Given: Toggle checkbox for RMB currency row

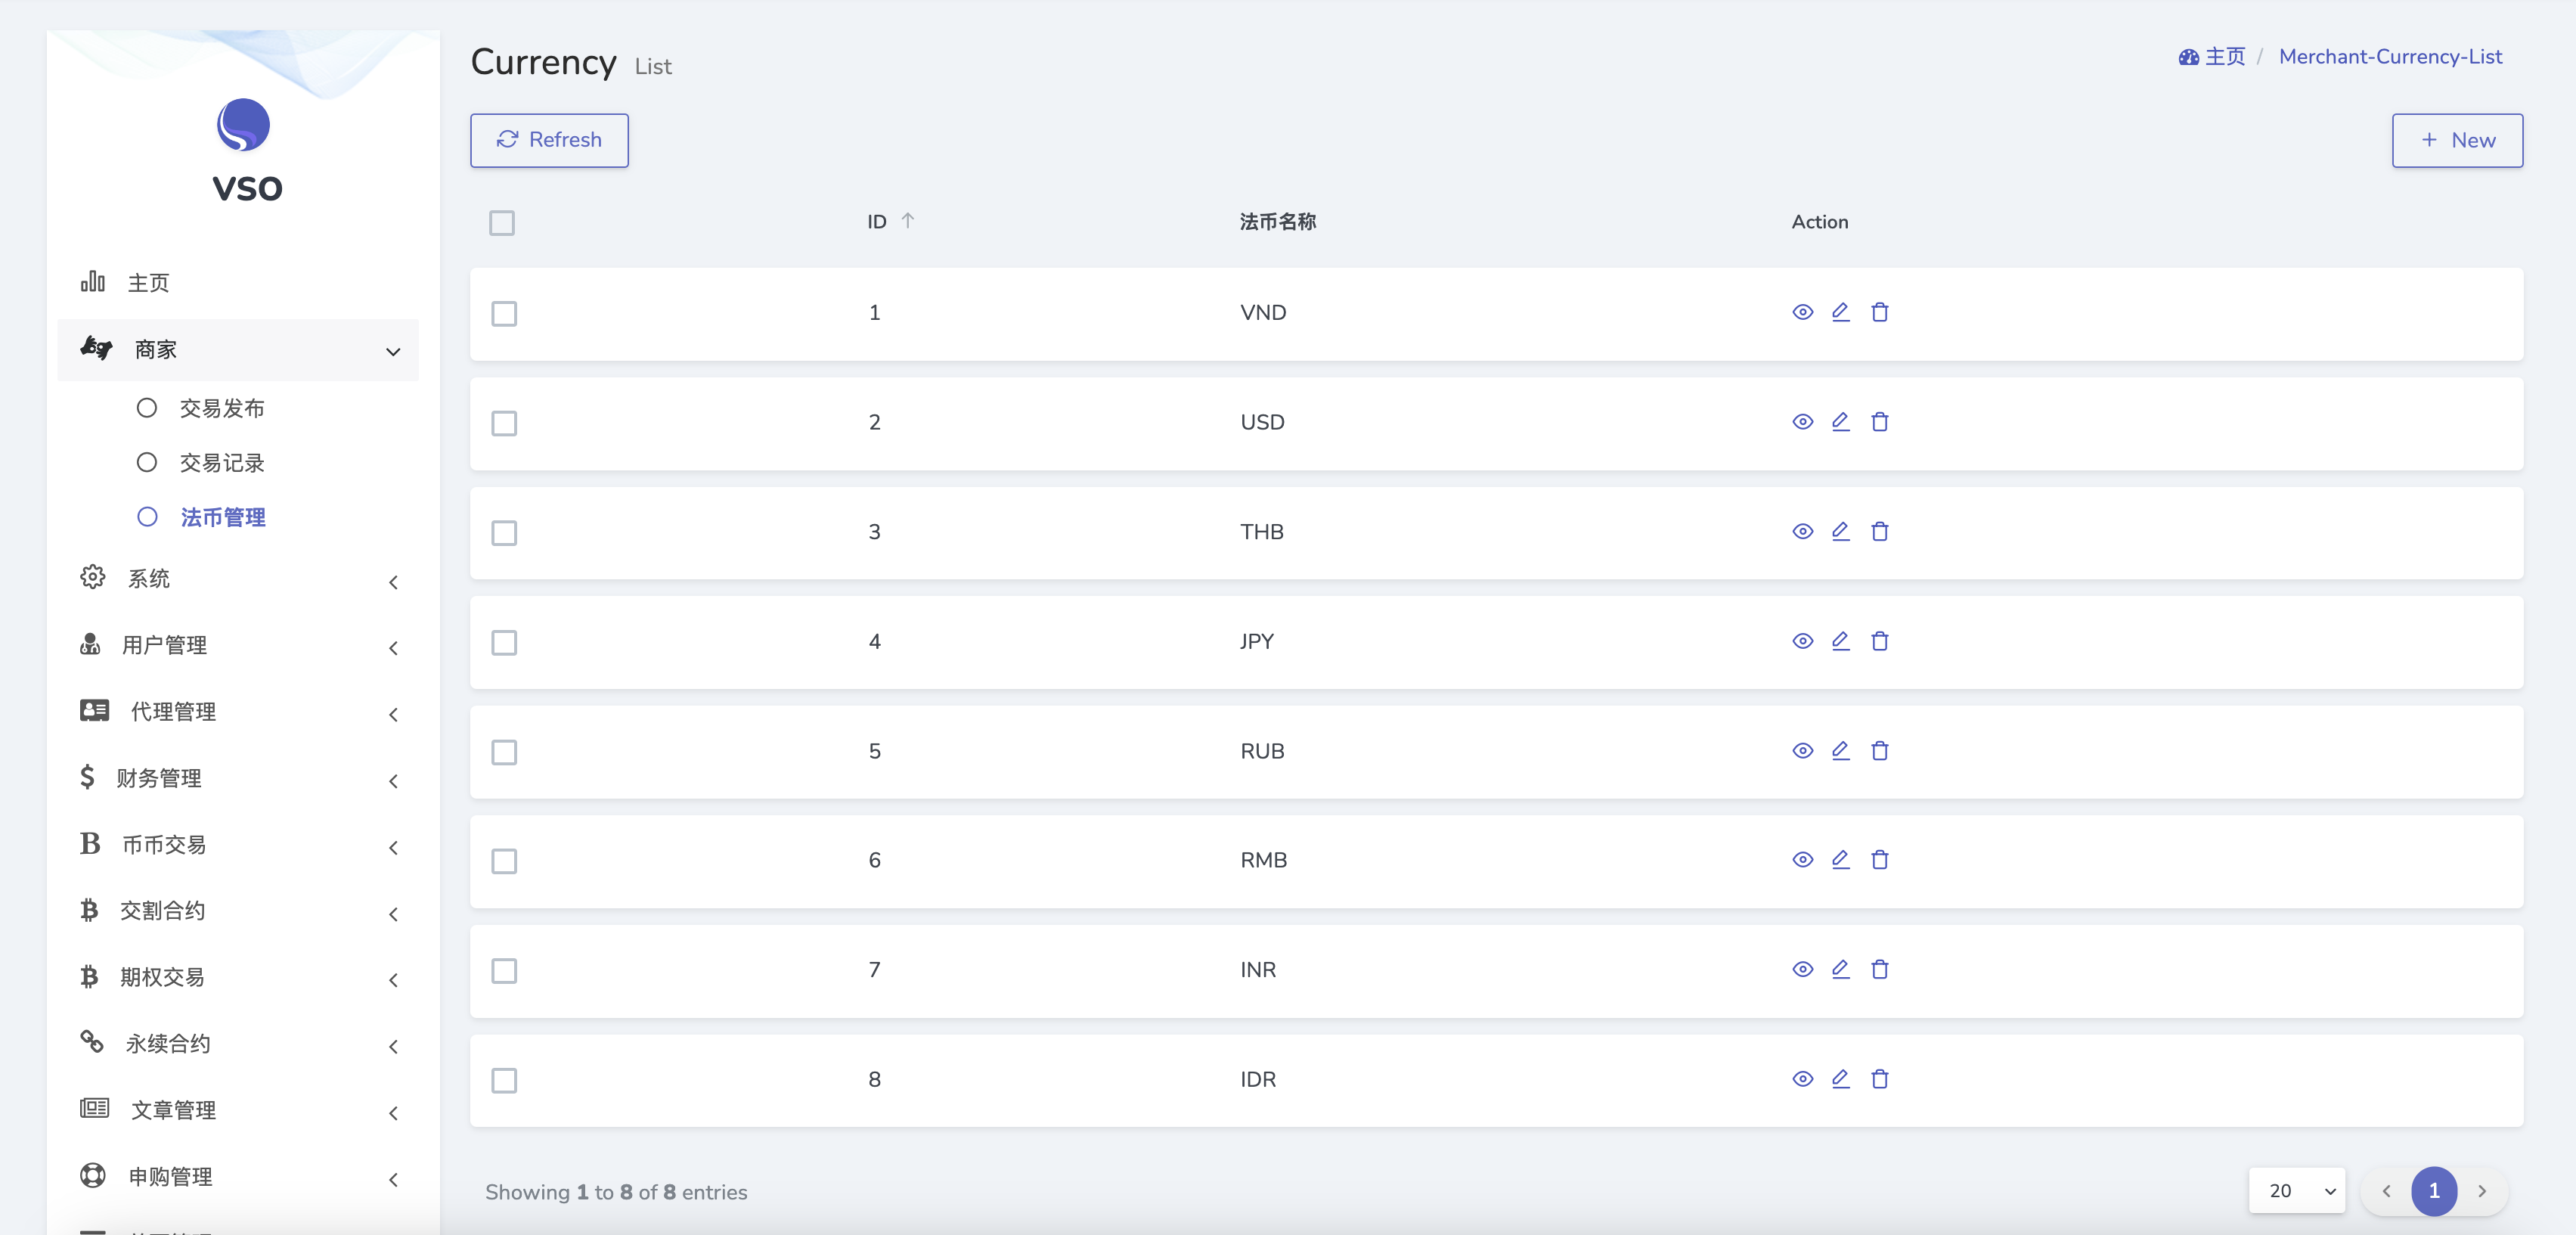Looking at the screenshot, I should 504,858.
